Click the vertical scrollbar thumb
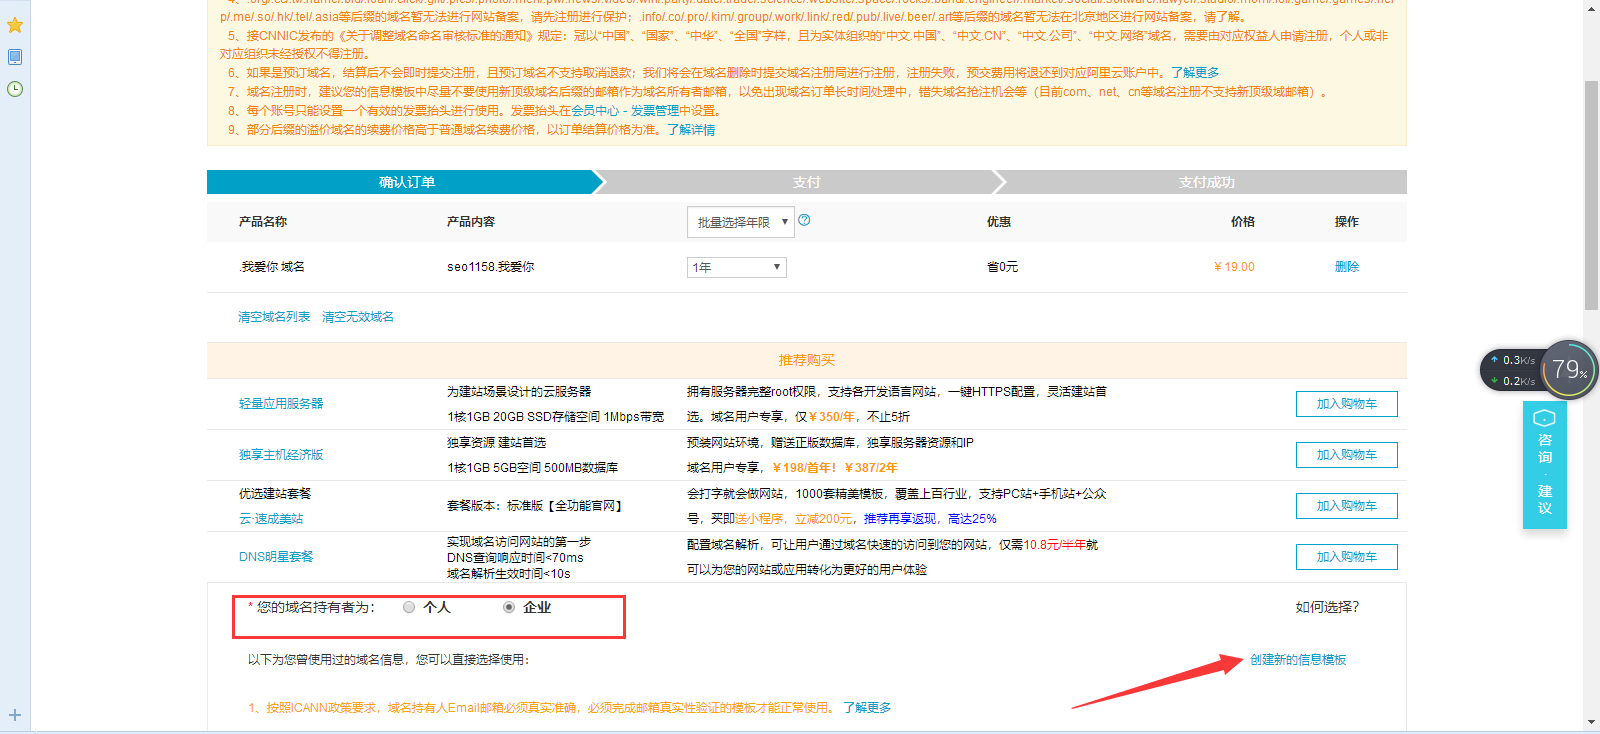This screenshot has height=734, width=1600. [1592, 195]
